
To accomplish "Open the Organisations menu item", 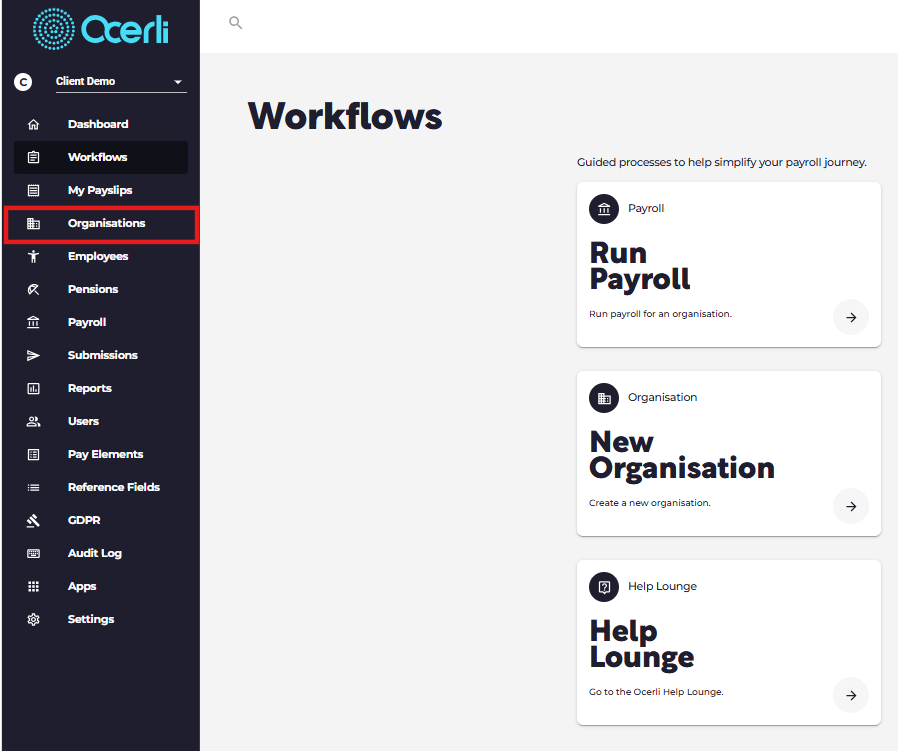I will [x=101, y=223].
